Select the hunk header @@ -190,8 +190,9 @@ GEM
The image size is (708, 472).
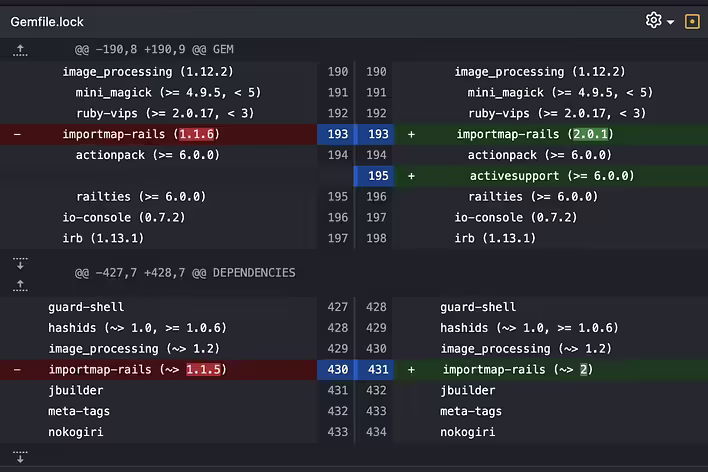click(154, 50)
